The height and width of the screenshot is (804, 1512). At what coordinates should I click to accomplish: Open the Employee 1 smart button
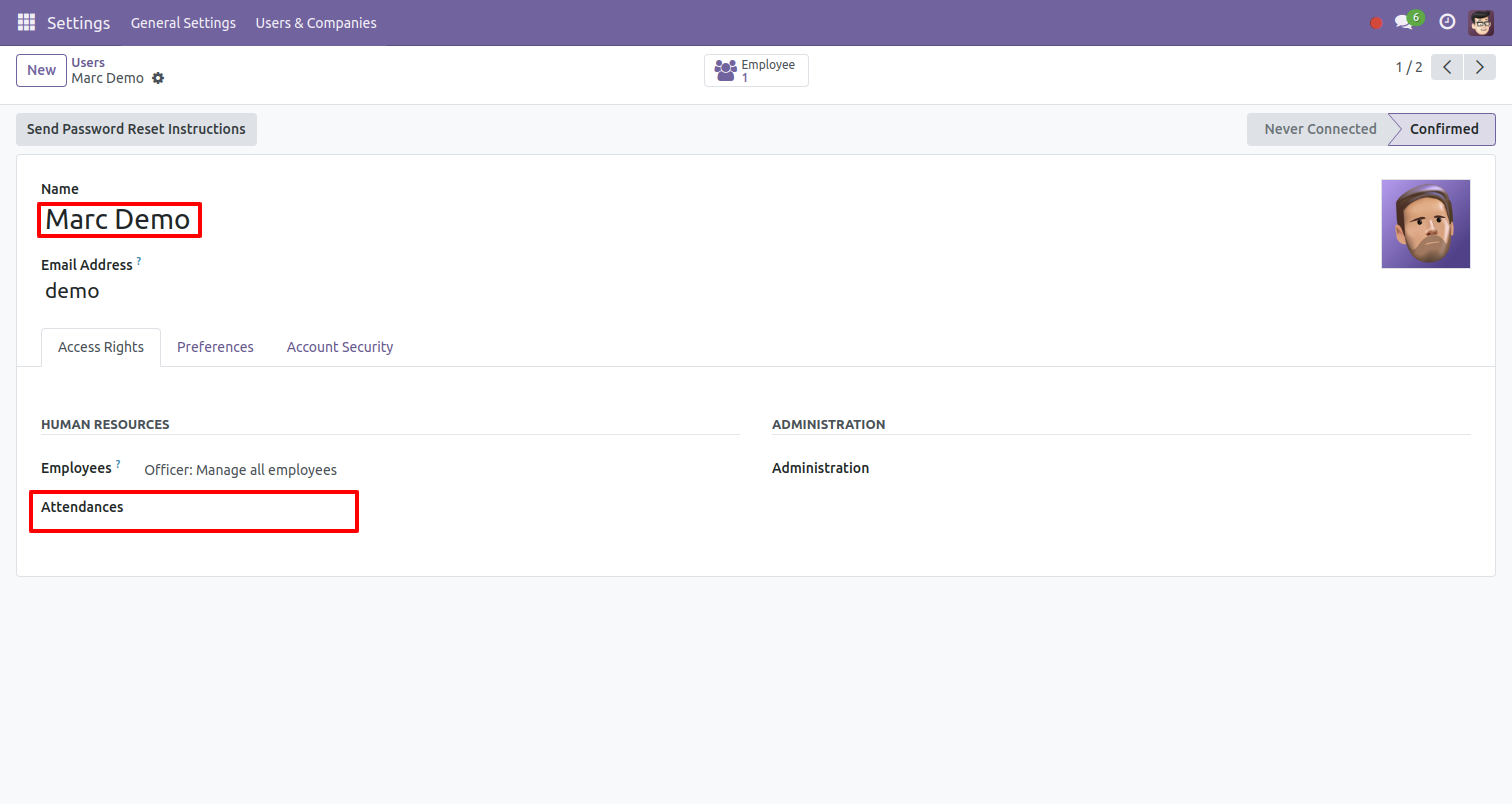point(756,70)
